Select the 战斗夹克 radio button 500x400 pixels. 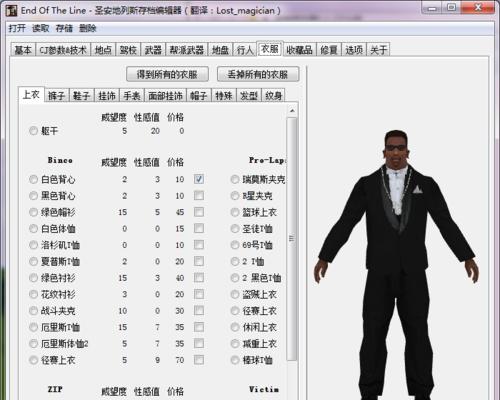(x=33, y=311)
